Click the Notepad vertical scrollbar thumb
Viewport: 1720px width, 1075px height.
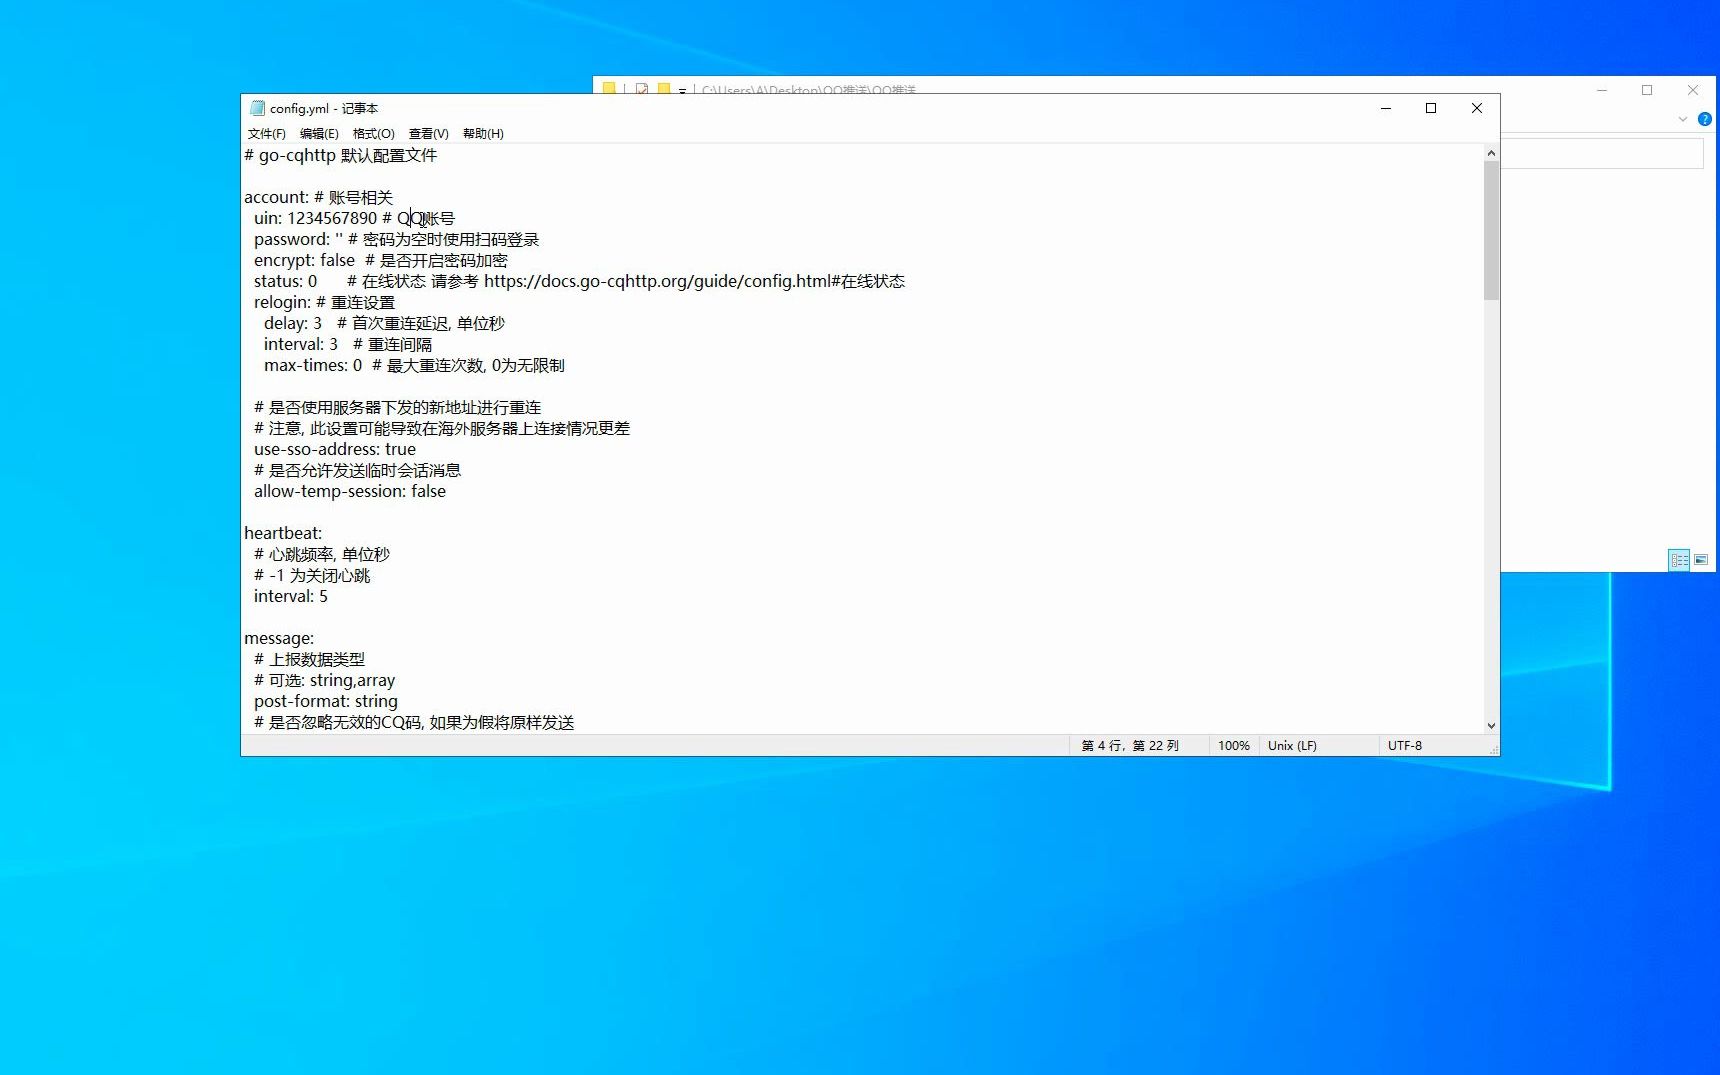(x=1491, y=231)
